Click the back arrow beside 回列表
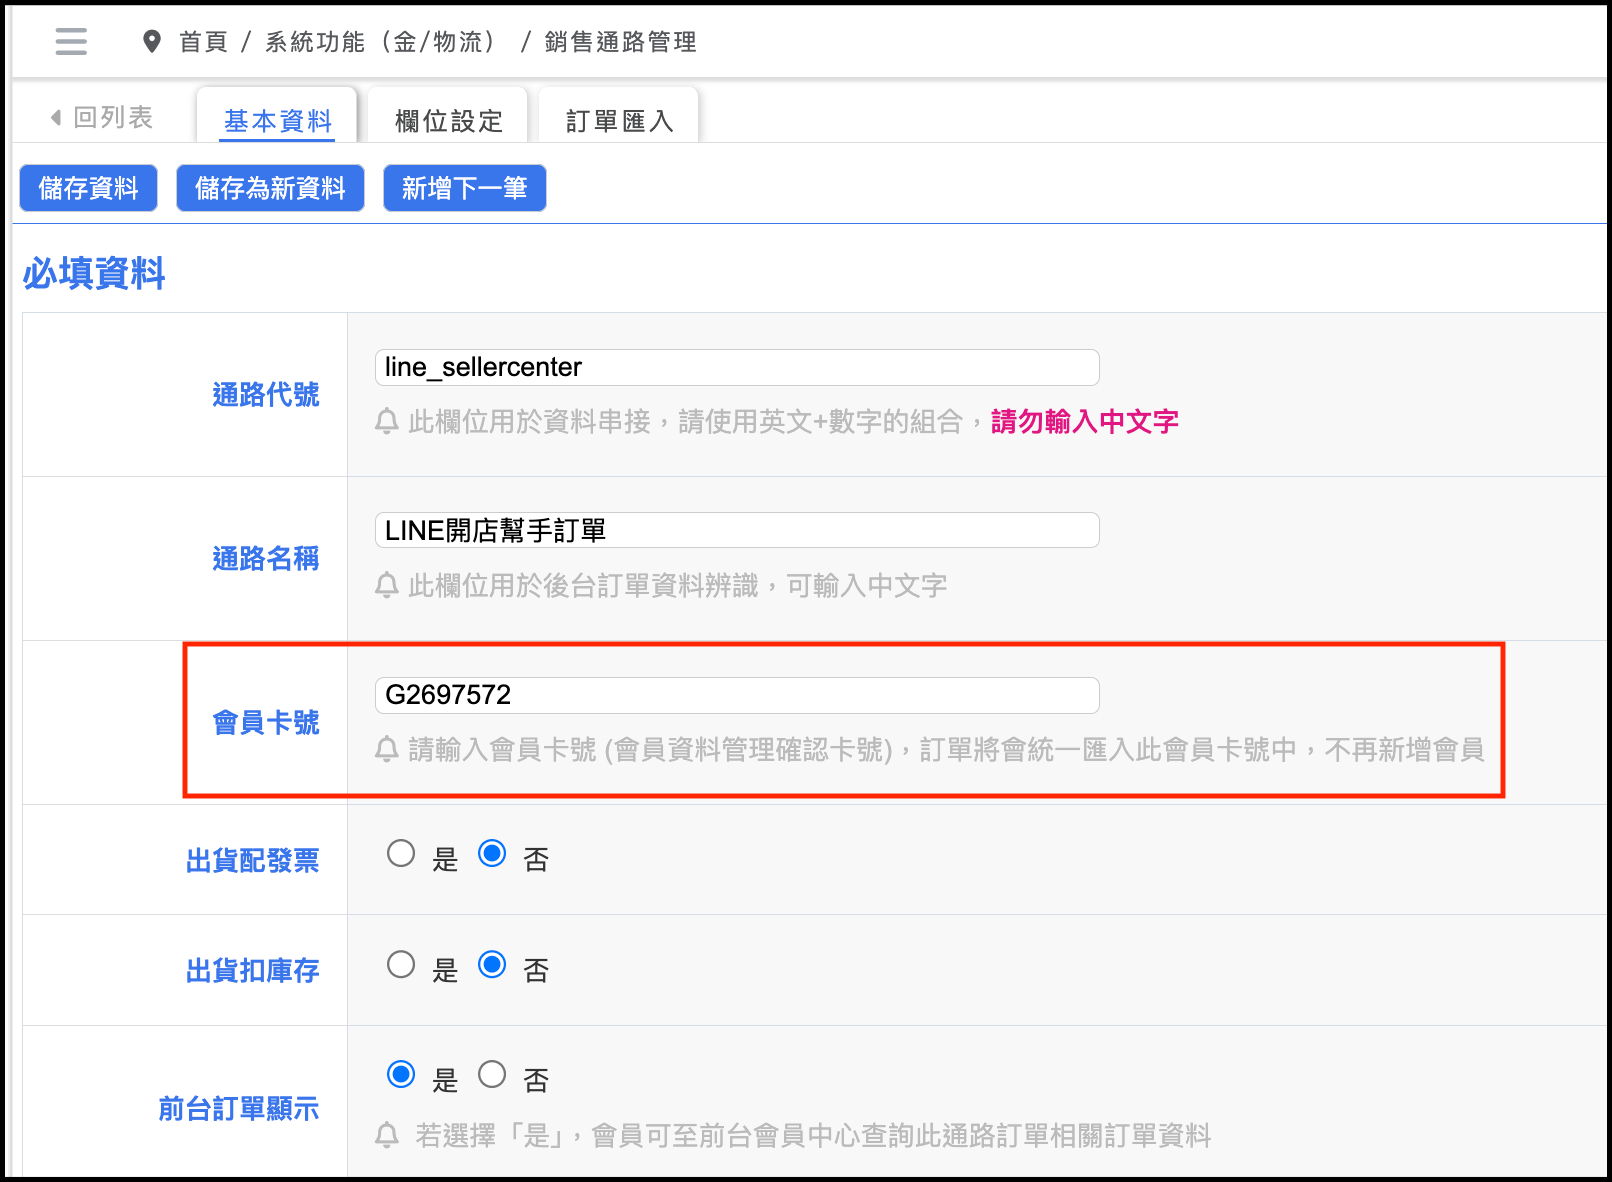Viewport: 1612px width, 1182px height. [x=56, y=118]
